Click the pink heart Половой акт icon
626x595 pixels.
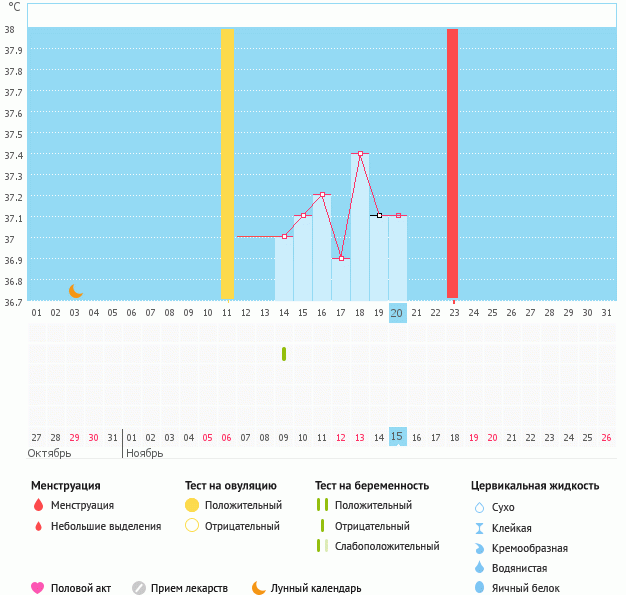click(38, 588)
